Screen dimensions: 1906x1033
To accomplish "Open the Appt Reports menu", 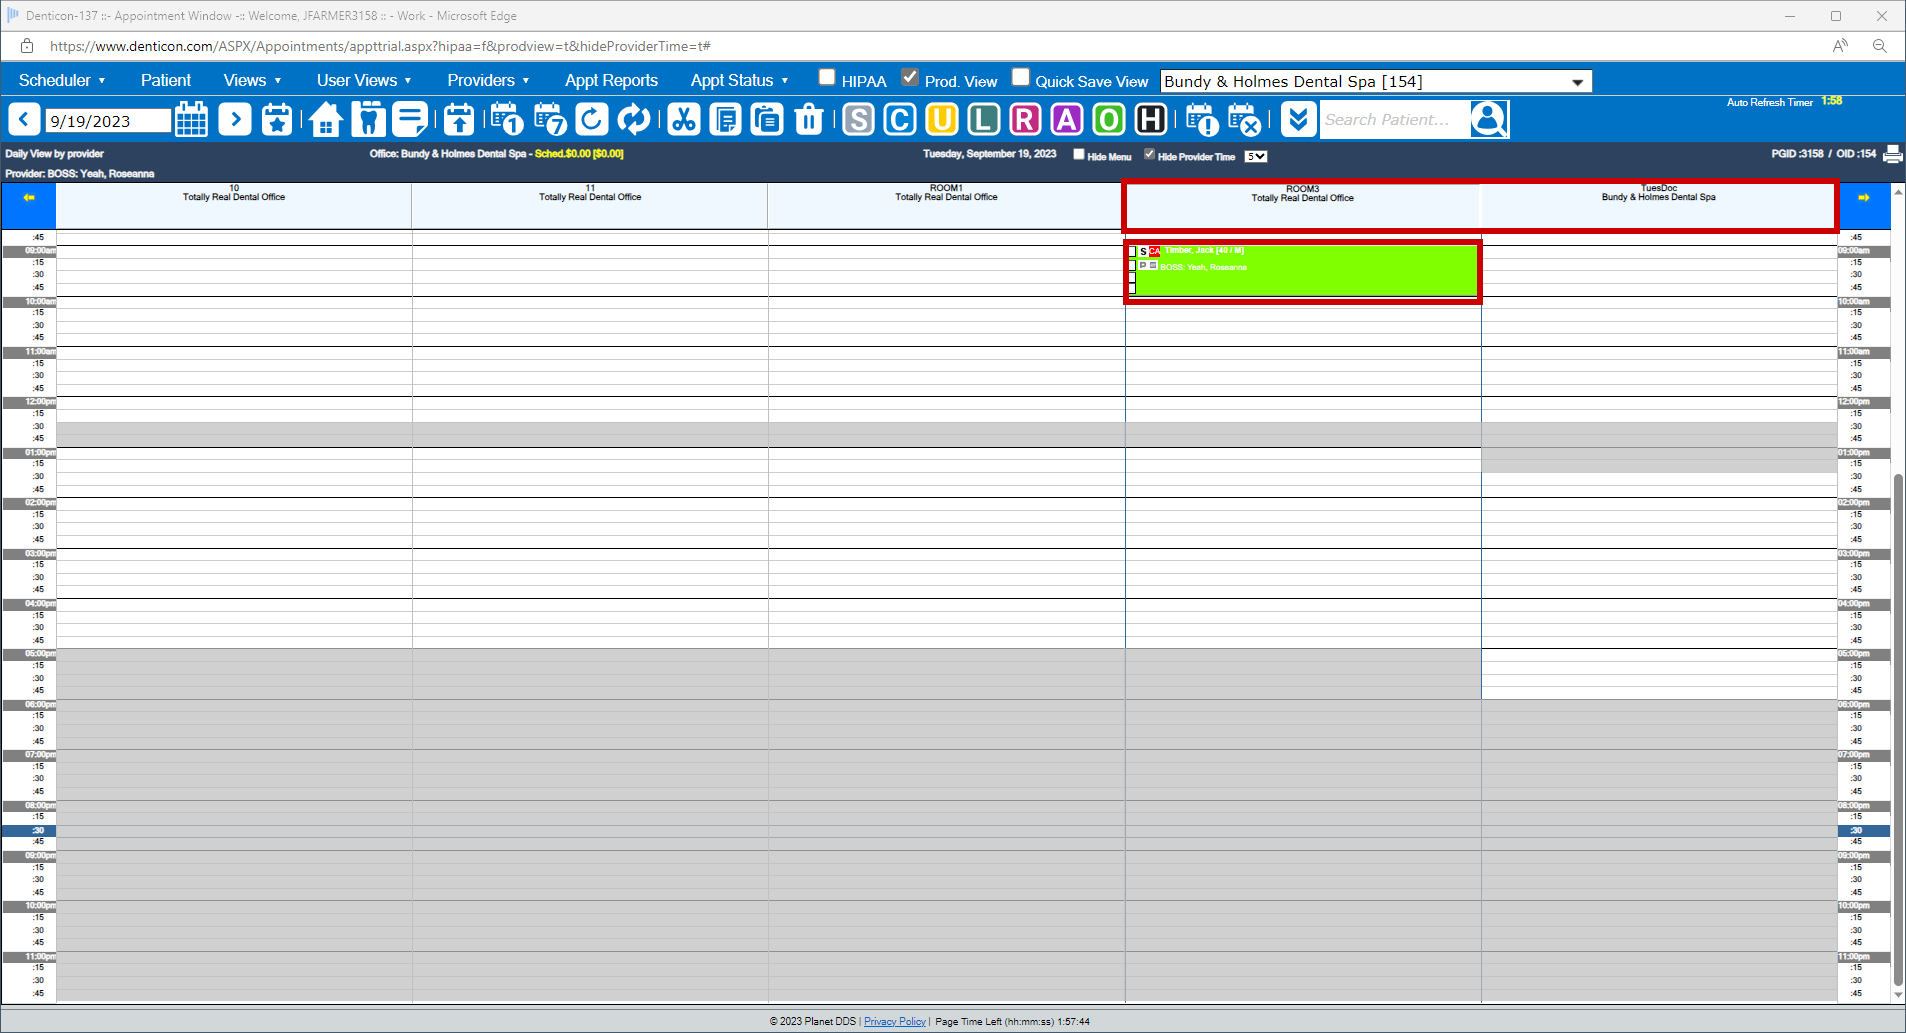I will (611, 81).
